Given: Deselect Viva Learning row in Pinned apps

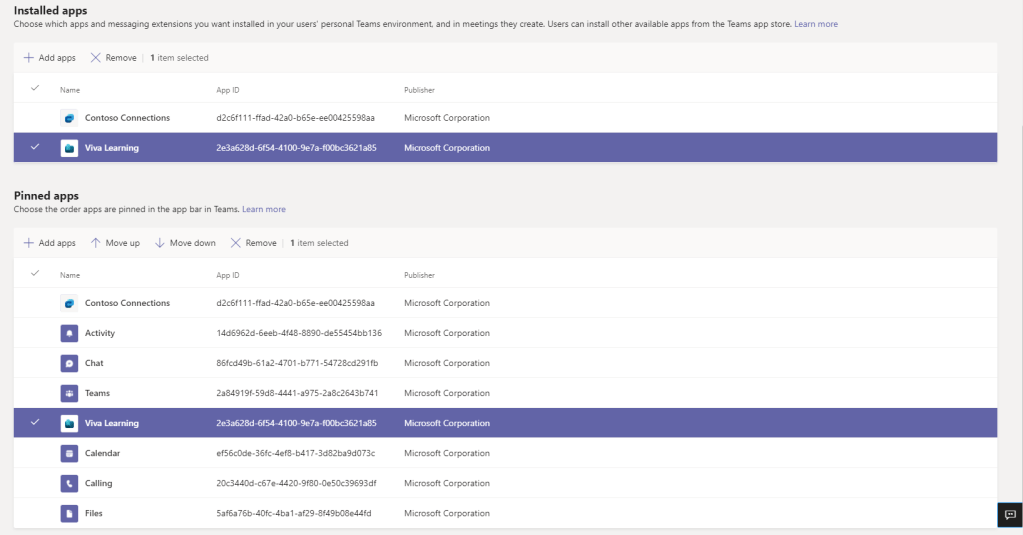Looking at the screenshot, I should [x=35, y=423].
